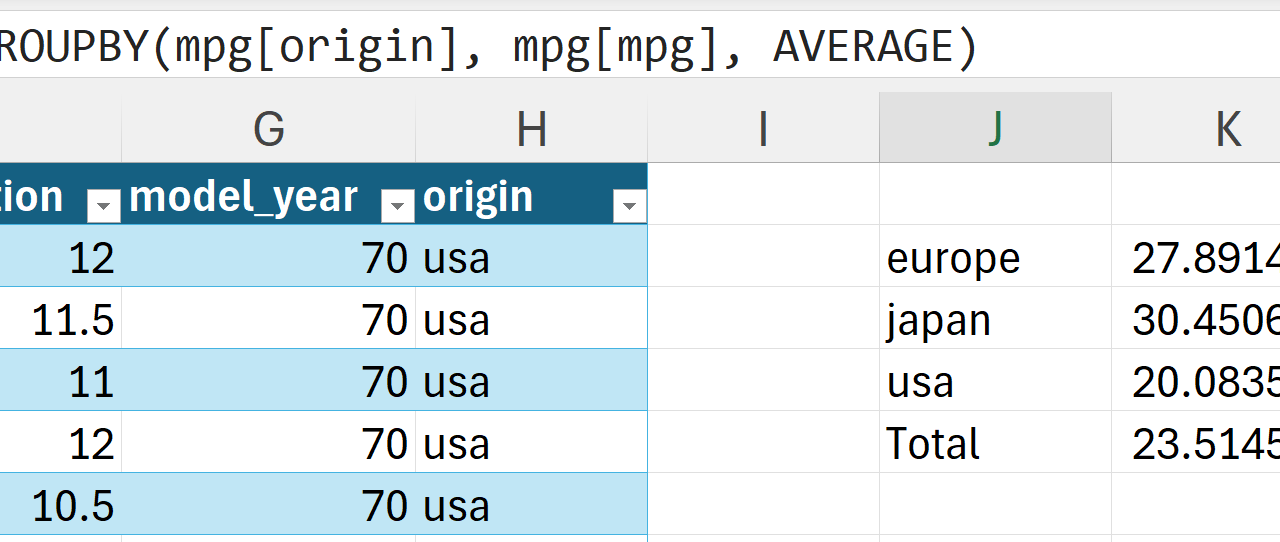The height and width of the screenshot is (542, 1280).
Task: Open the origin column filter dropdown
Action: (629, 206)
